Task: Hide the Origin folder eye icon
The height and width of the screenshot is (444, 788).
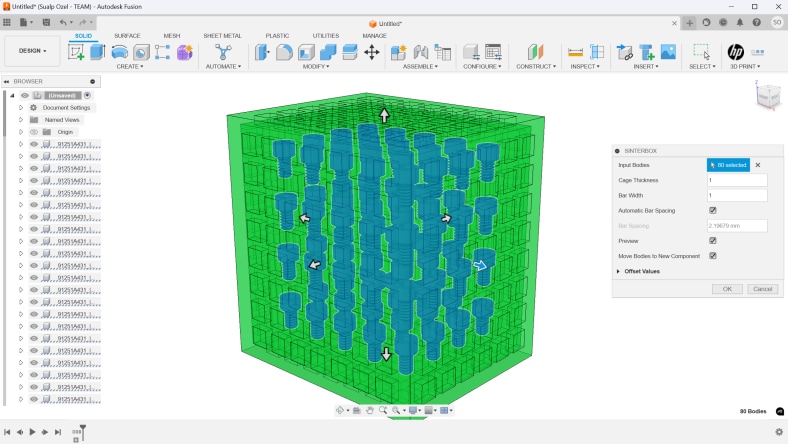Action: (x=34, y=132)
